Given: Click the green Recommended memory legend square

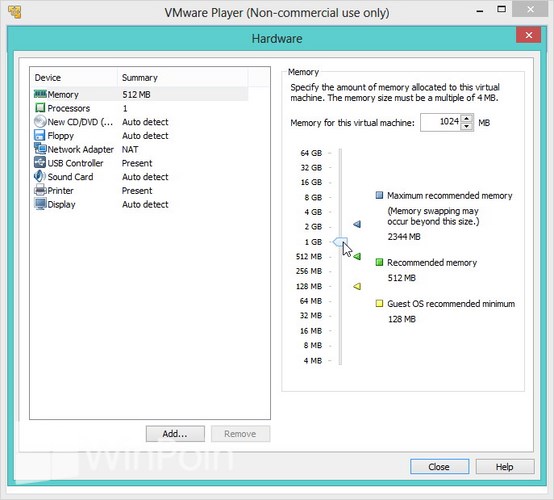Looking at the screenshot, I should [x=379, y=262].
